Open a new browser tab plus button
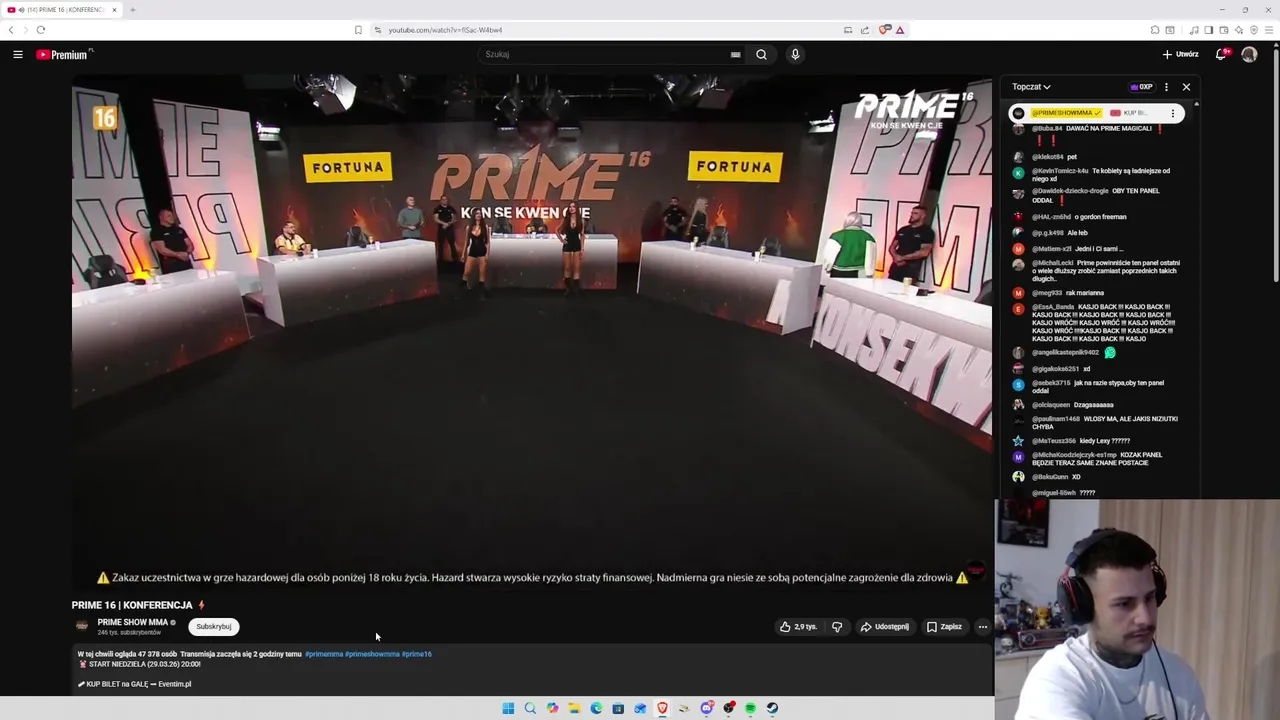 pos(132,10)
